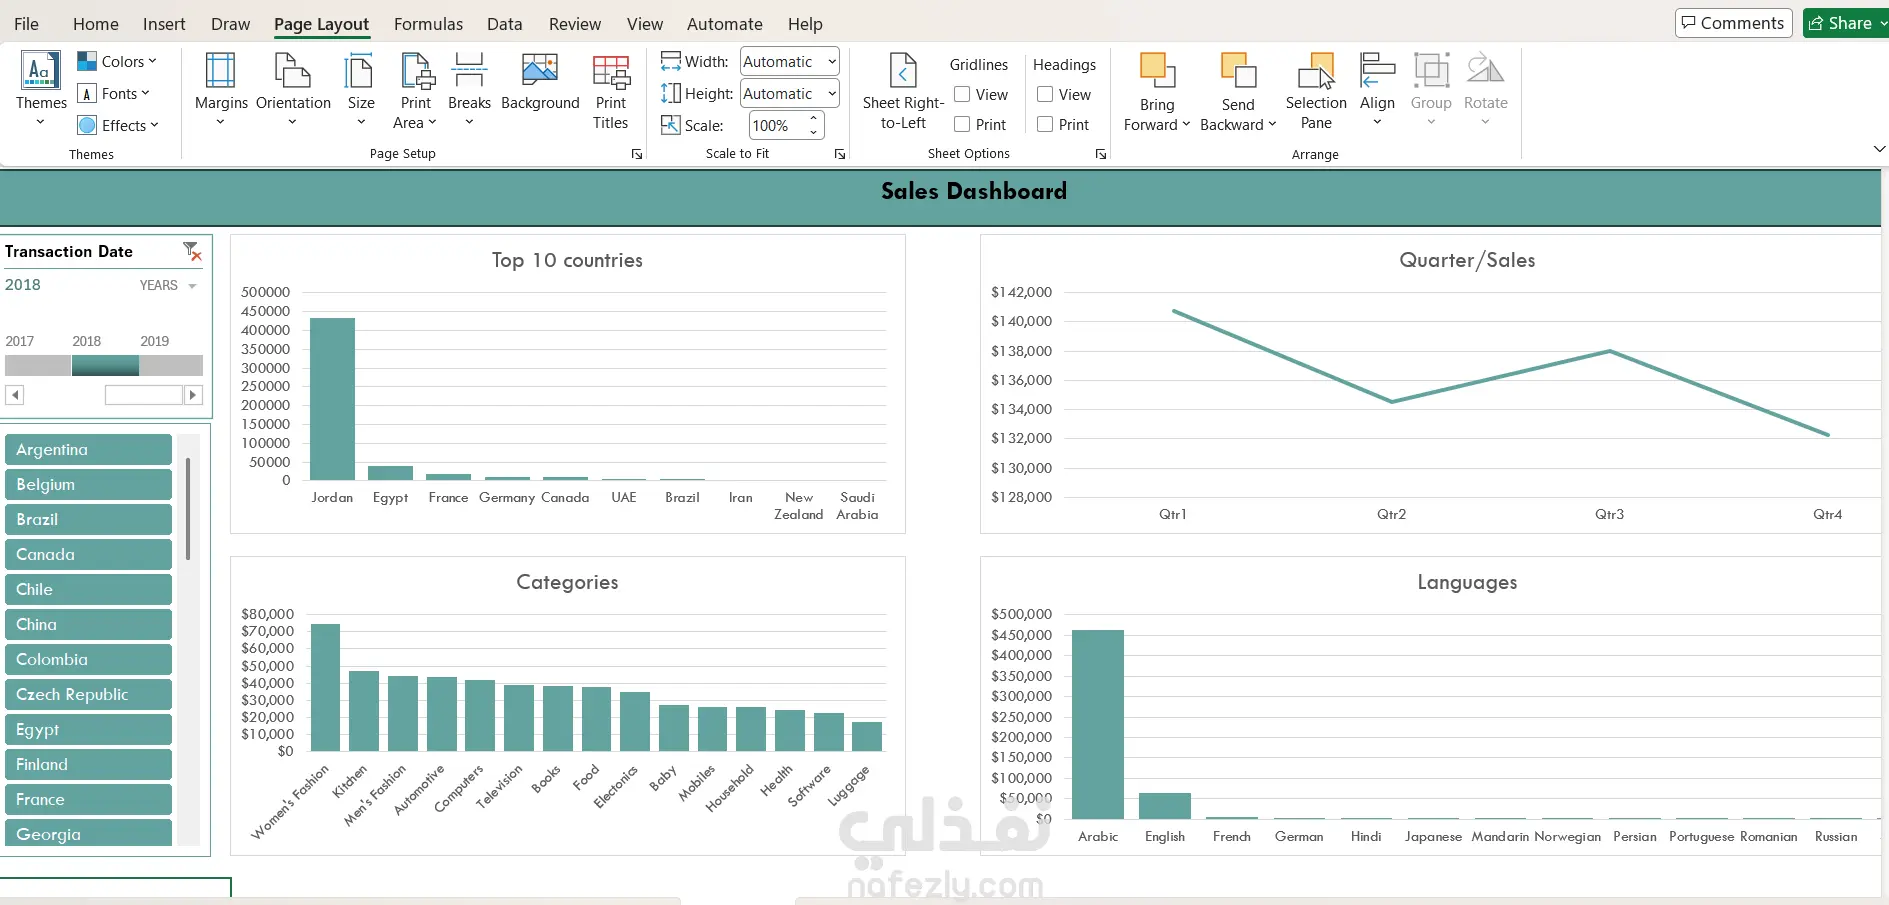Click the country slicer vertical scrollbar
The height and width of the screenshot is (905, 1889).
[188, 509]
